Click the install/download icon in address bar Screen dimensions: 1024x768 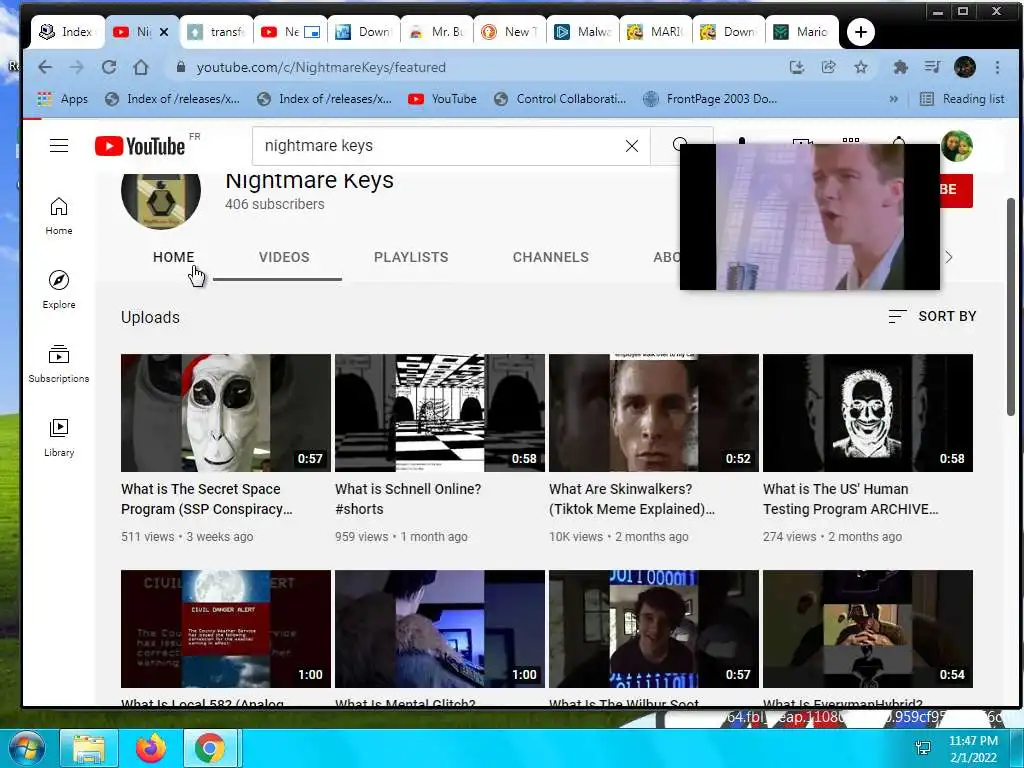point(797,67)
